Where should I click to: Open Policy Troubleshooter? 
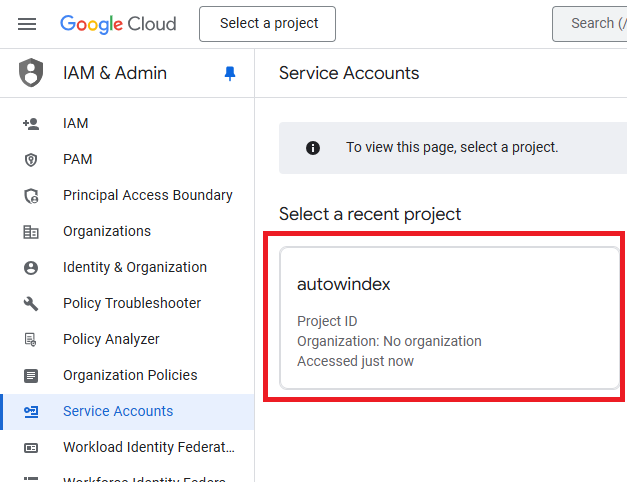127,303
